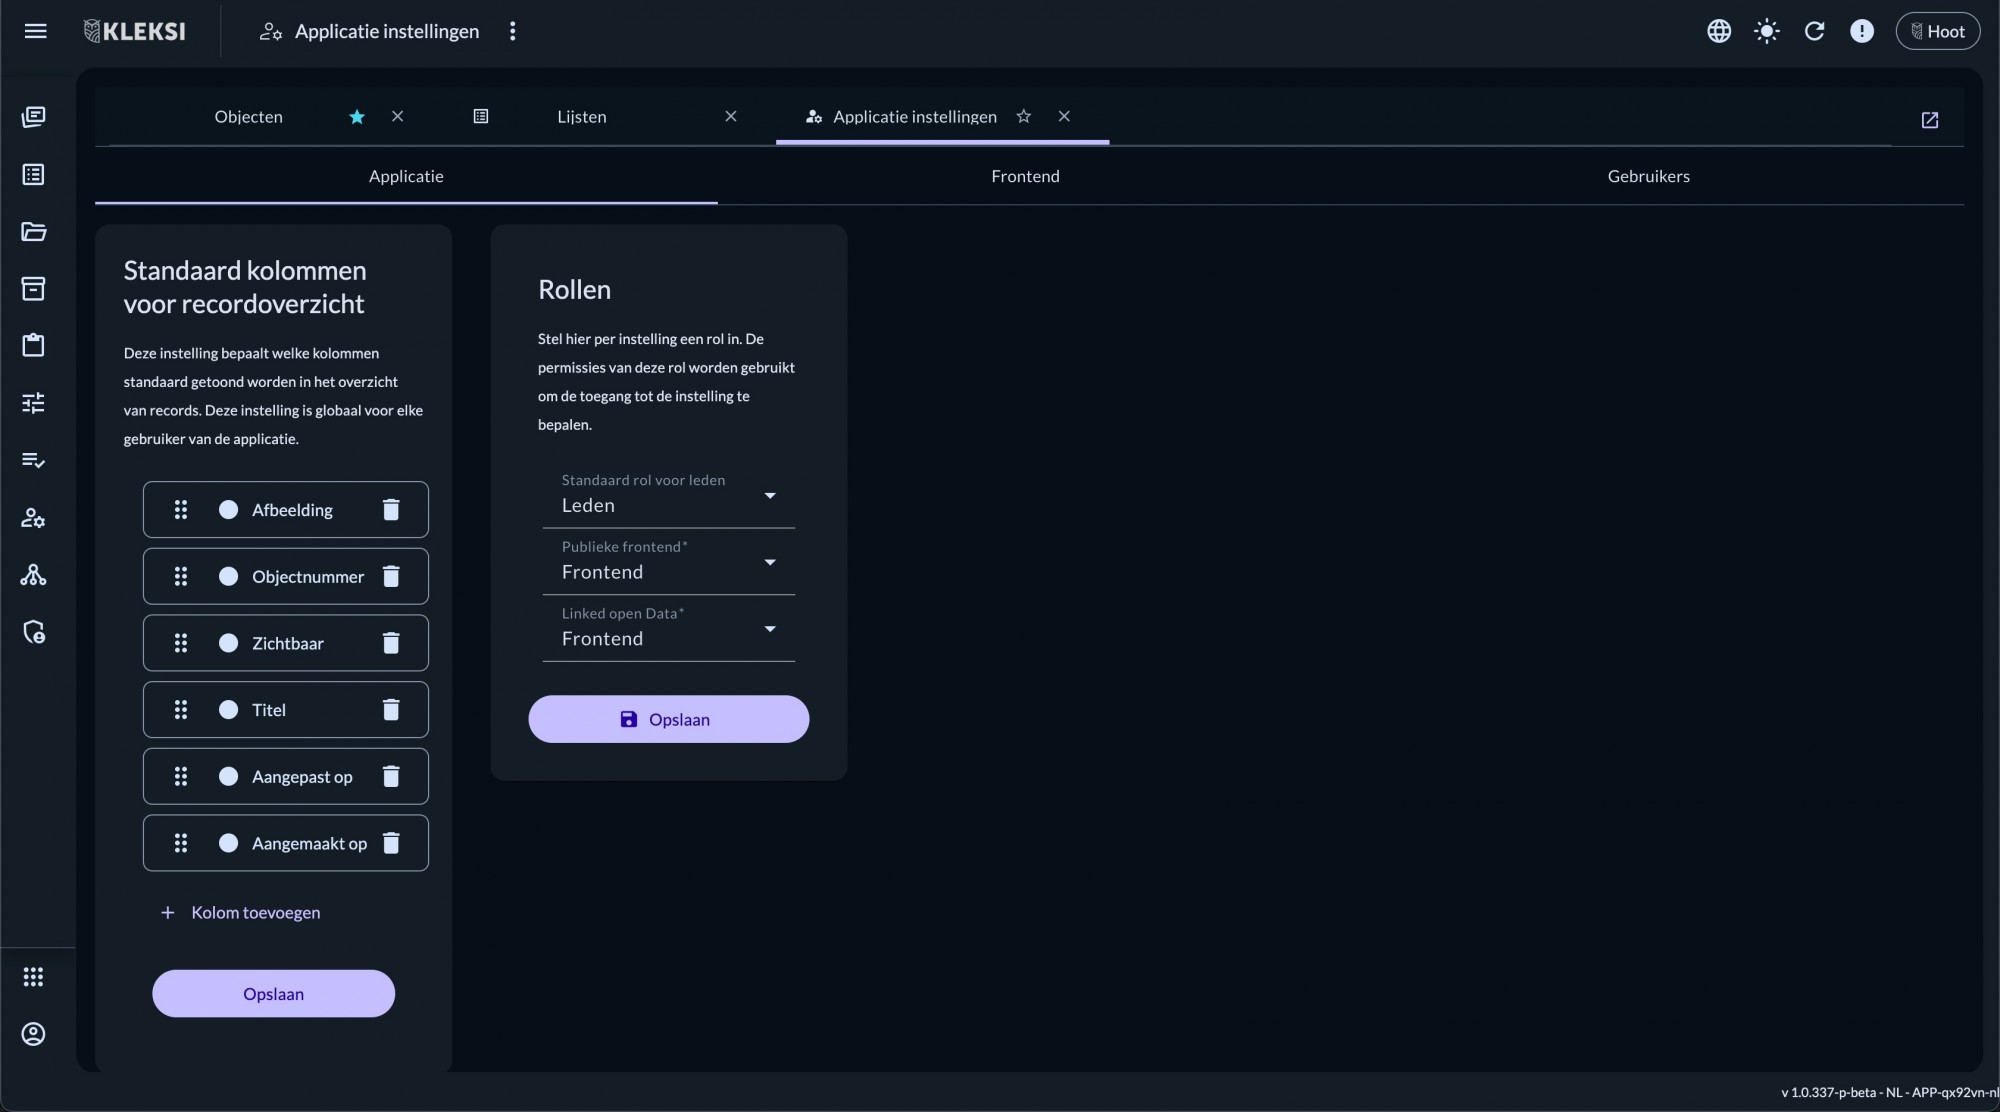Toggle the Aangepast op column circle
This screenshot has width=2000, height=1112.
pyautogui.click(x=228, y=777)
